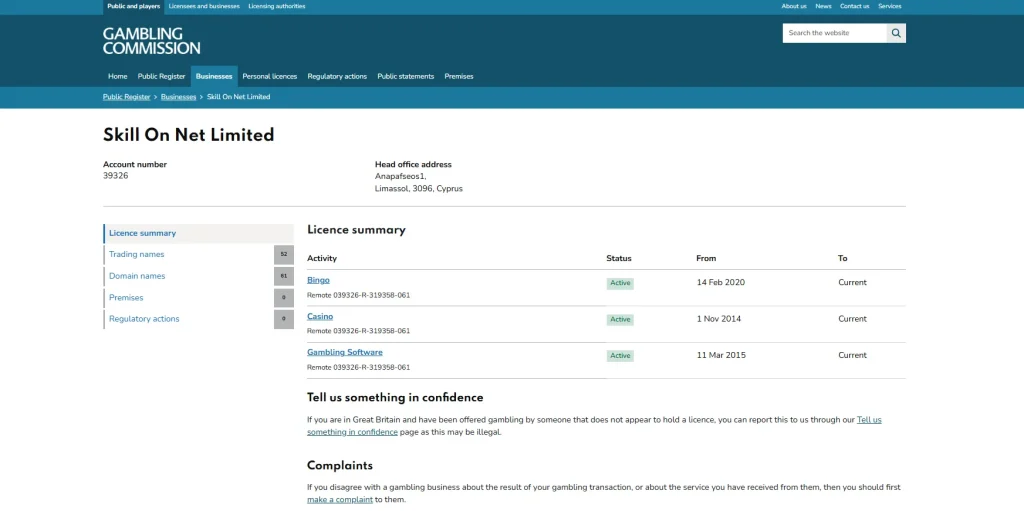
Task: Click Current in the Bingo row
Action: pos(852,283)
